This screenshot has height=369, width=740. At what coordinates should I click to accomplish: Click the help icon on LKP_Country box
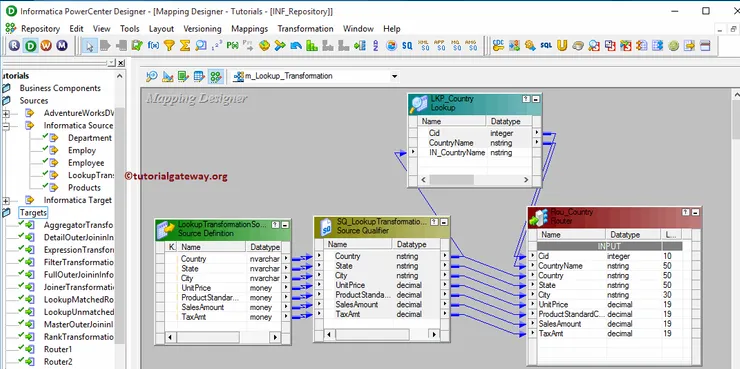tap(526, 99)
